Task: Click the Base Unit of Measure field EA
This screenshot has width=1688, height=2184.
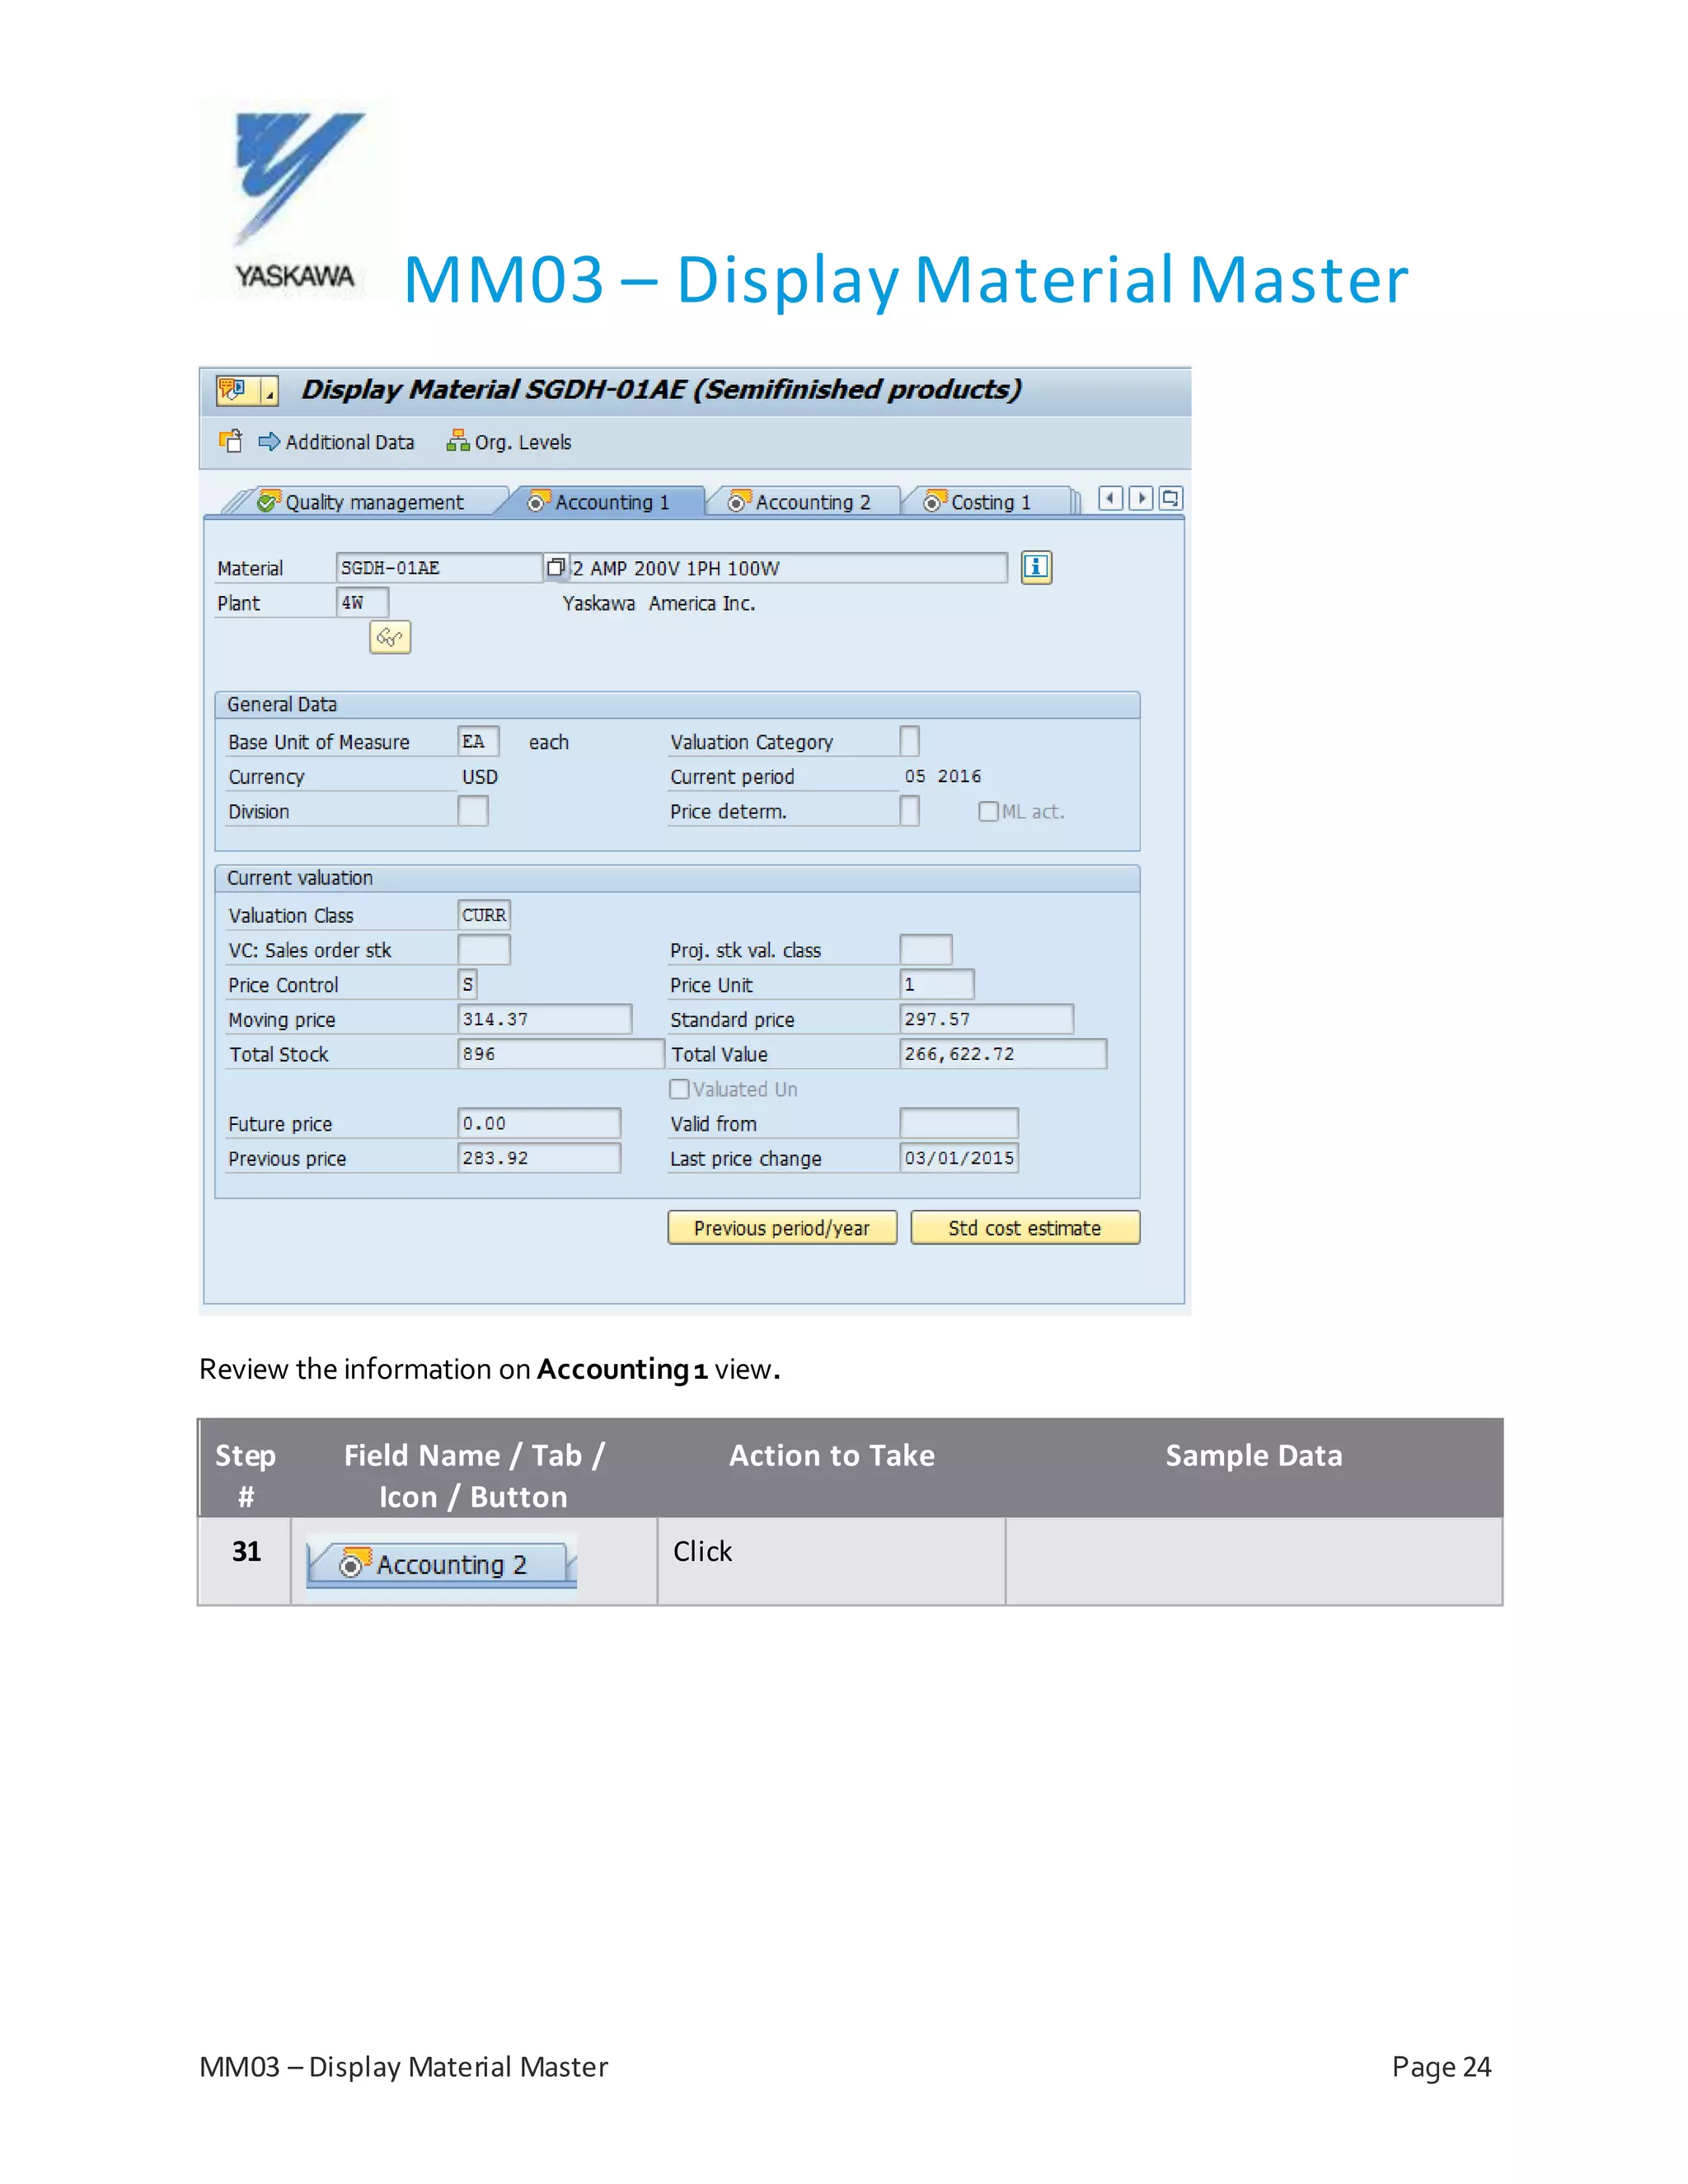Action: tap(478, 742)
